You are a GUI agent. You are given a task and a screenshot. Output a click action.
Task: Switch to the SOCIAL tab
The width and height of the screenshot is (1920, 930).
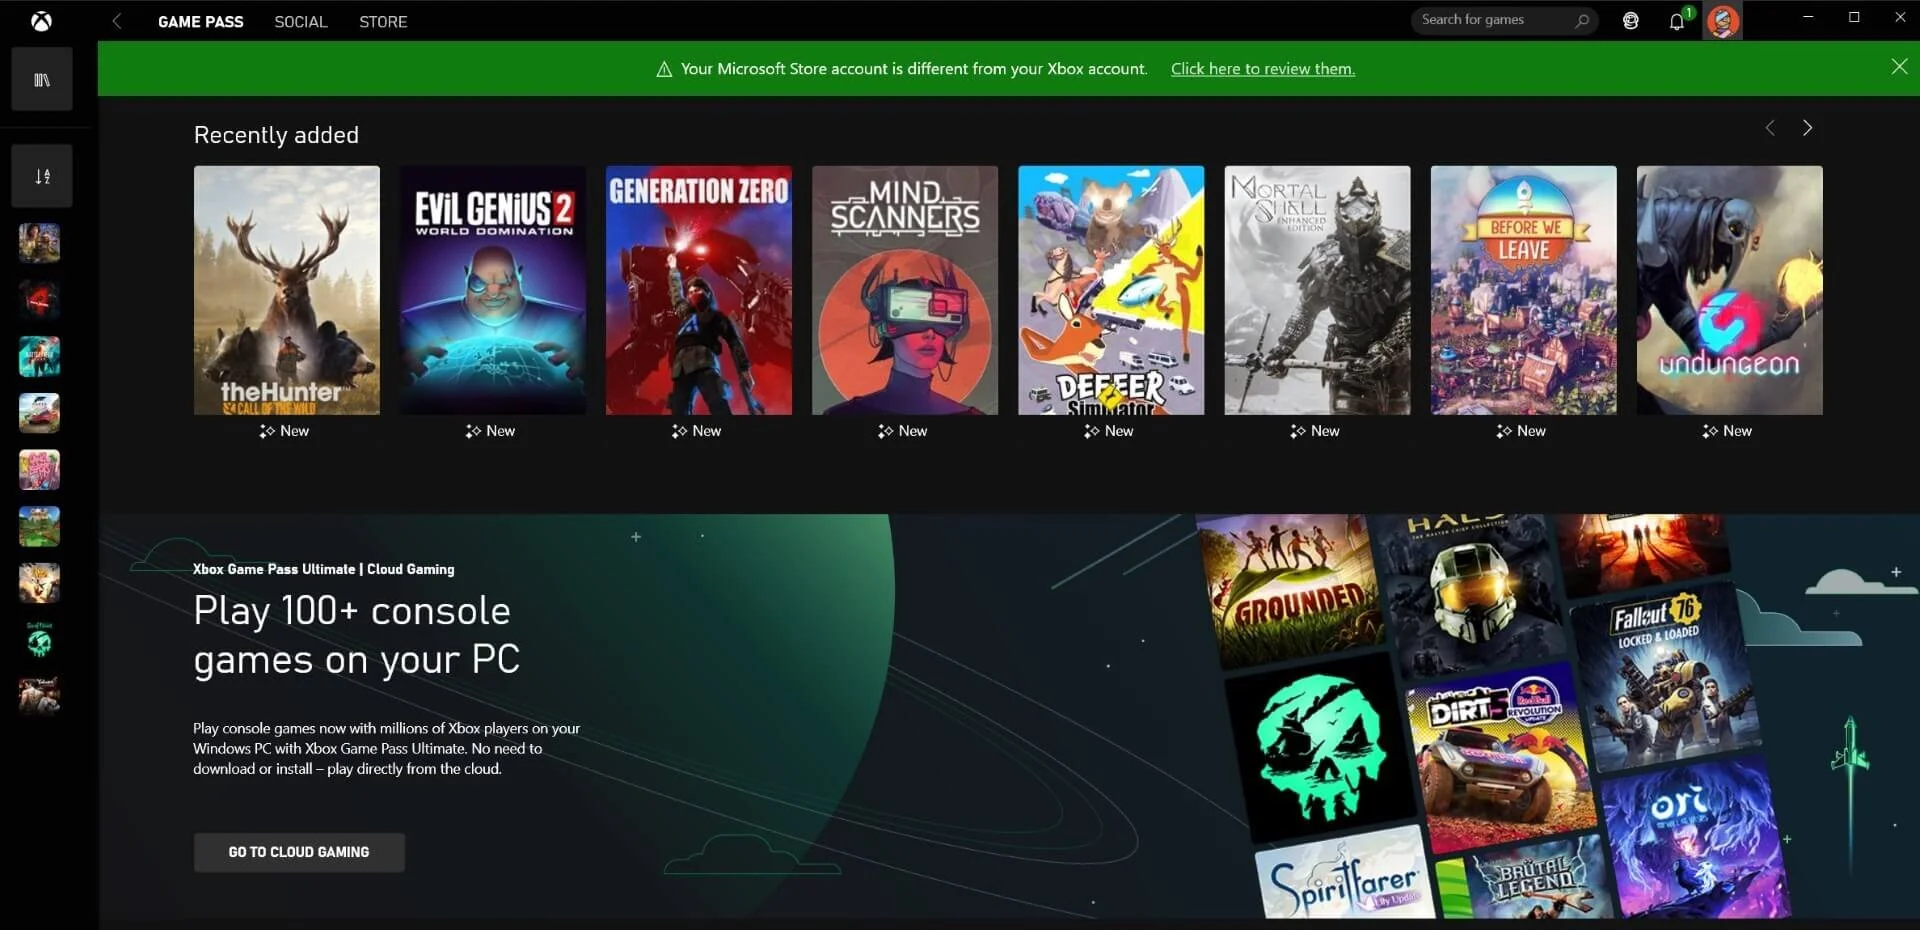point(300,21)
